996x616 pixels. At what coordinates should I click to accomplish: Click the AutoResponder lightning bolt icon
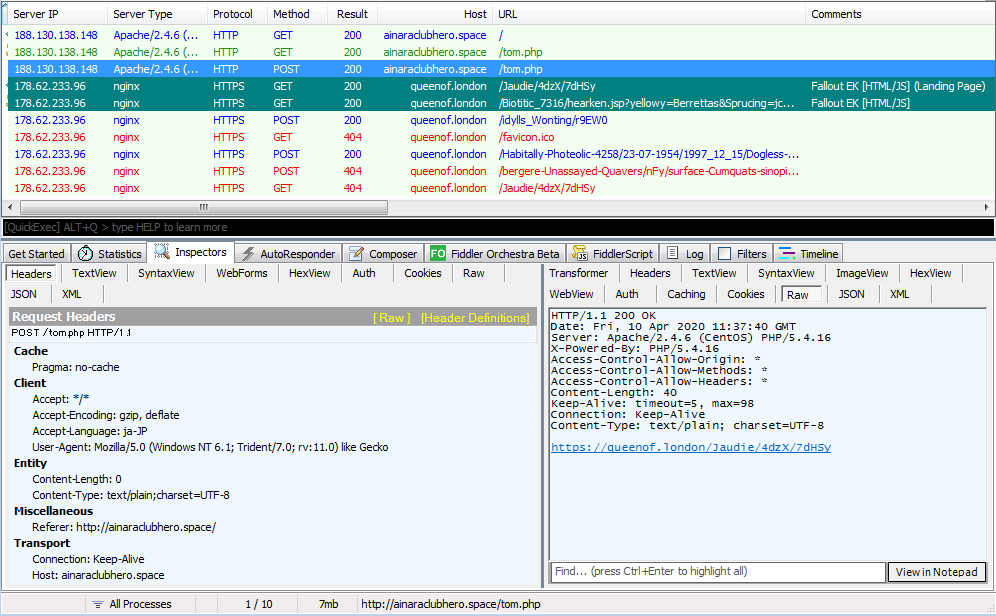(x=248, y=254)
